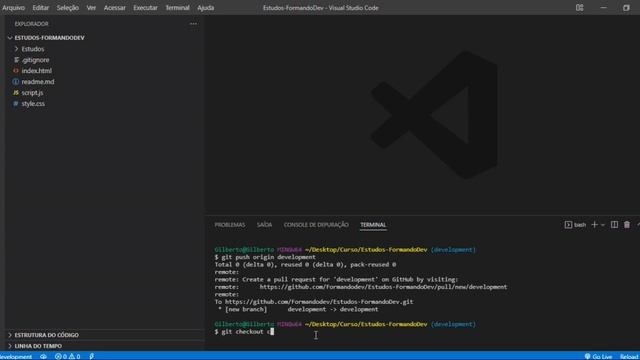Click the sync changes cloud icon in status bar
640x360 pixels.
click(43, 356)
